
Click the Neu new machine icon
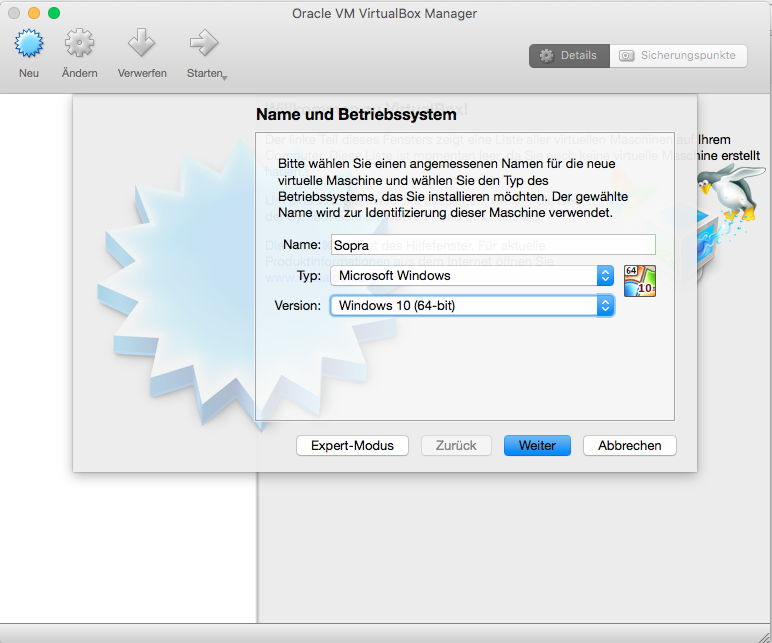30,44
